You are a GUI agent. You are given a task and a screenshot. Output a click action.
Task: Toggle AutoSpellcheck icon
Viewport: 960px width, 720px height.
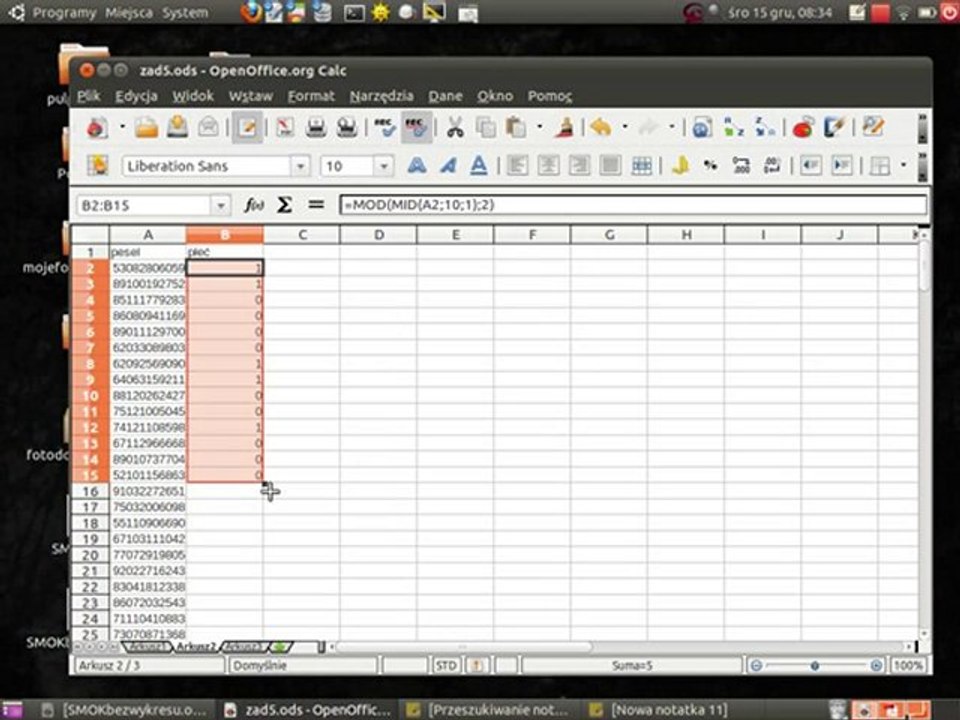(x=416, y=127)
